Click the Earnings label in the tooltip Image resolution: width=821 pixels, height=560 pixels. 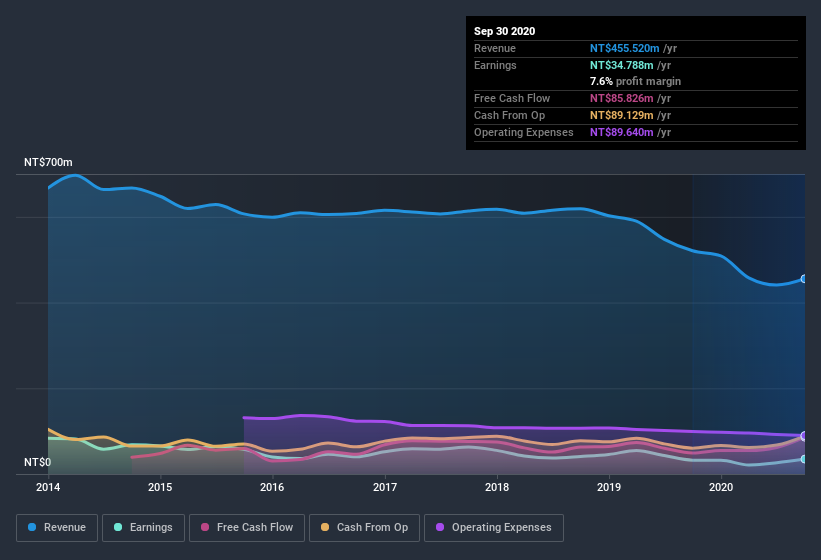click(x=495, y=65)
